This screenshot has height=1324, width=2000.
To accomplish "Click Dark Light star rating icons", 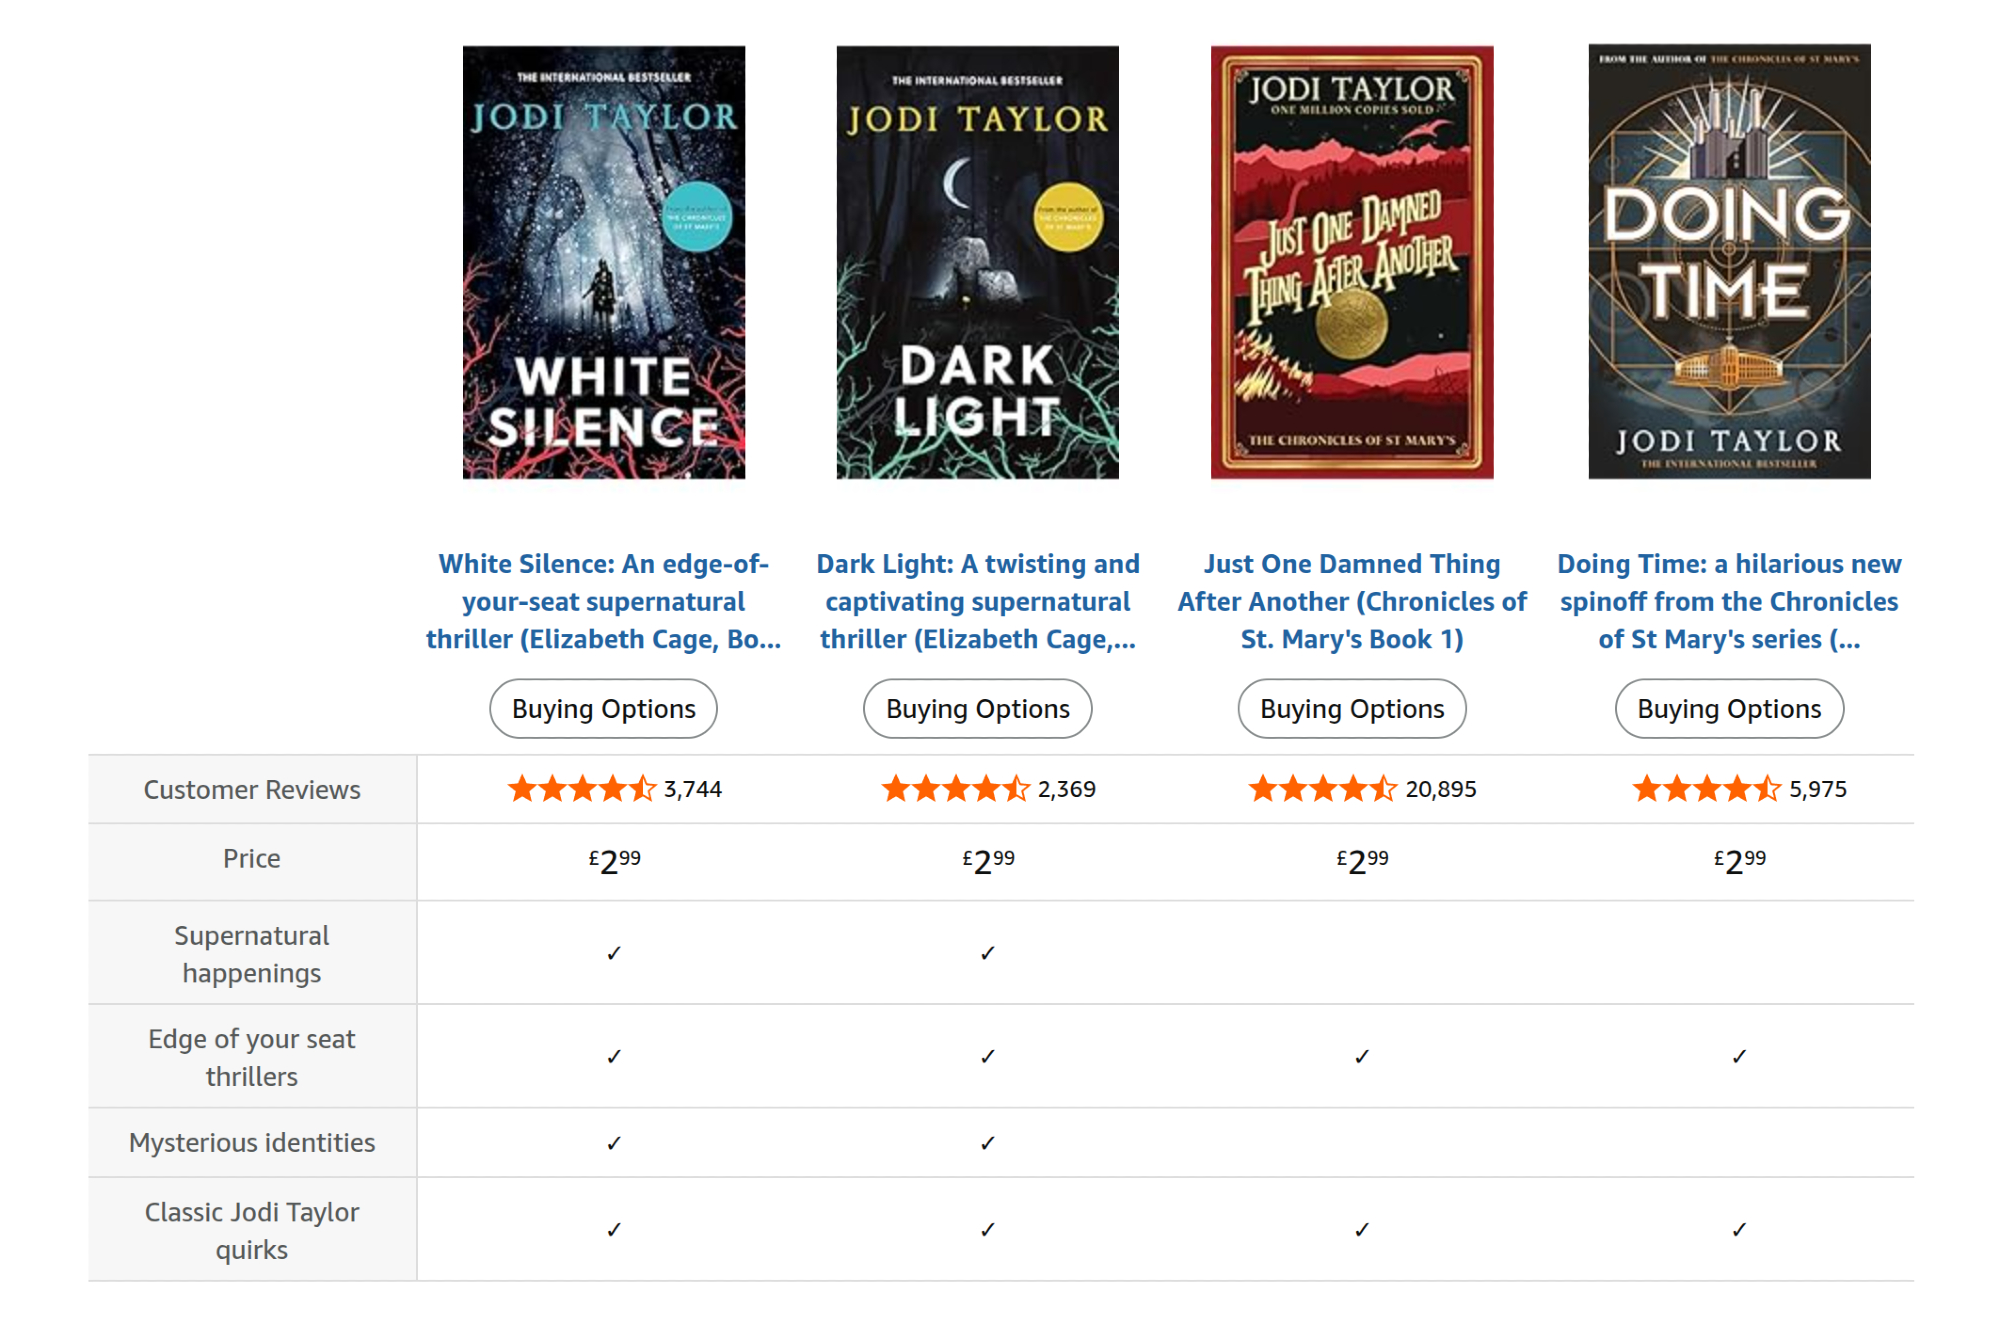I will click(x=955, y=789).
